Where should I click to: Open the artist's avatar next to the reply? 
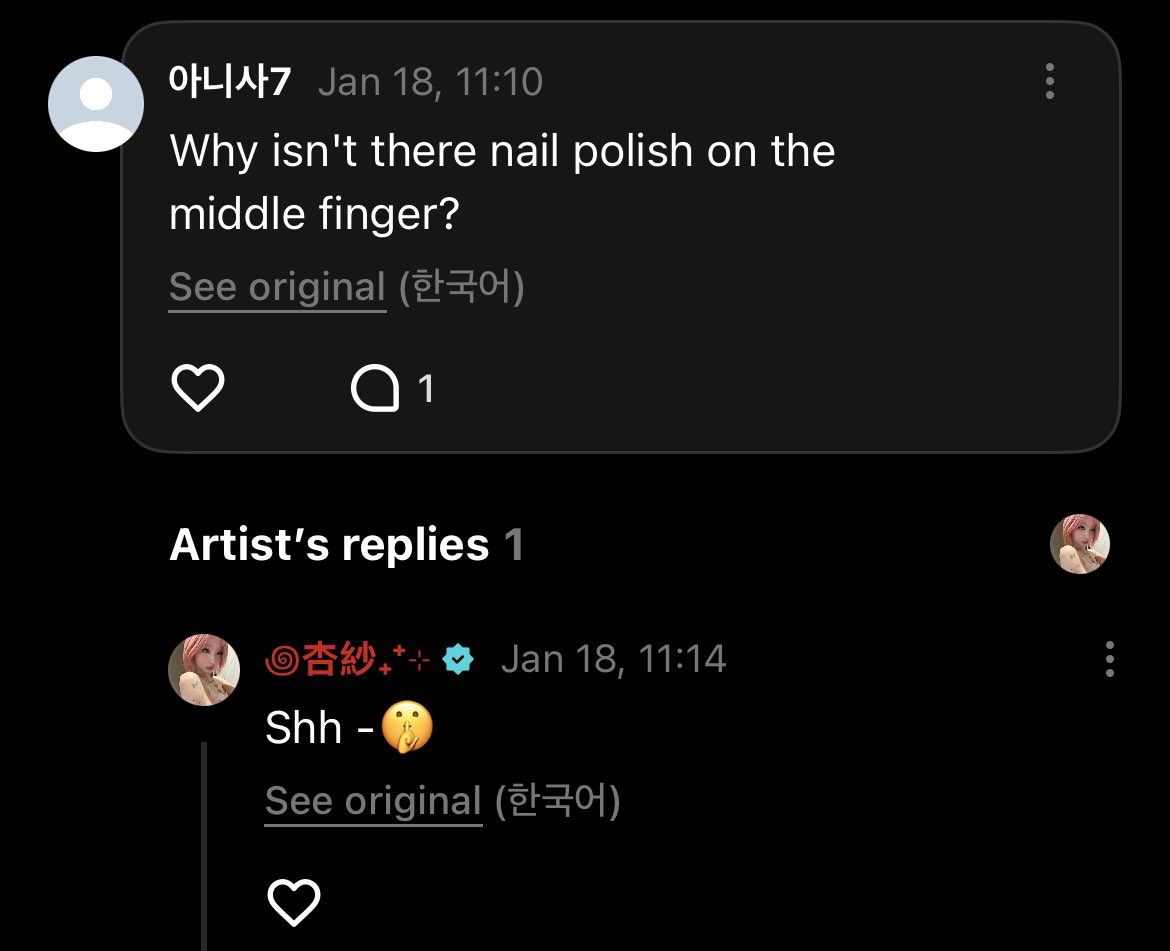click(204, 669)
